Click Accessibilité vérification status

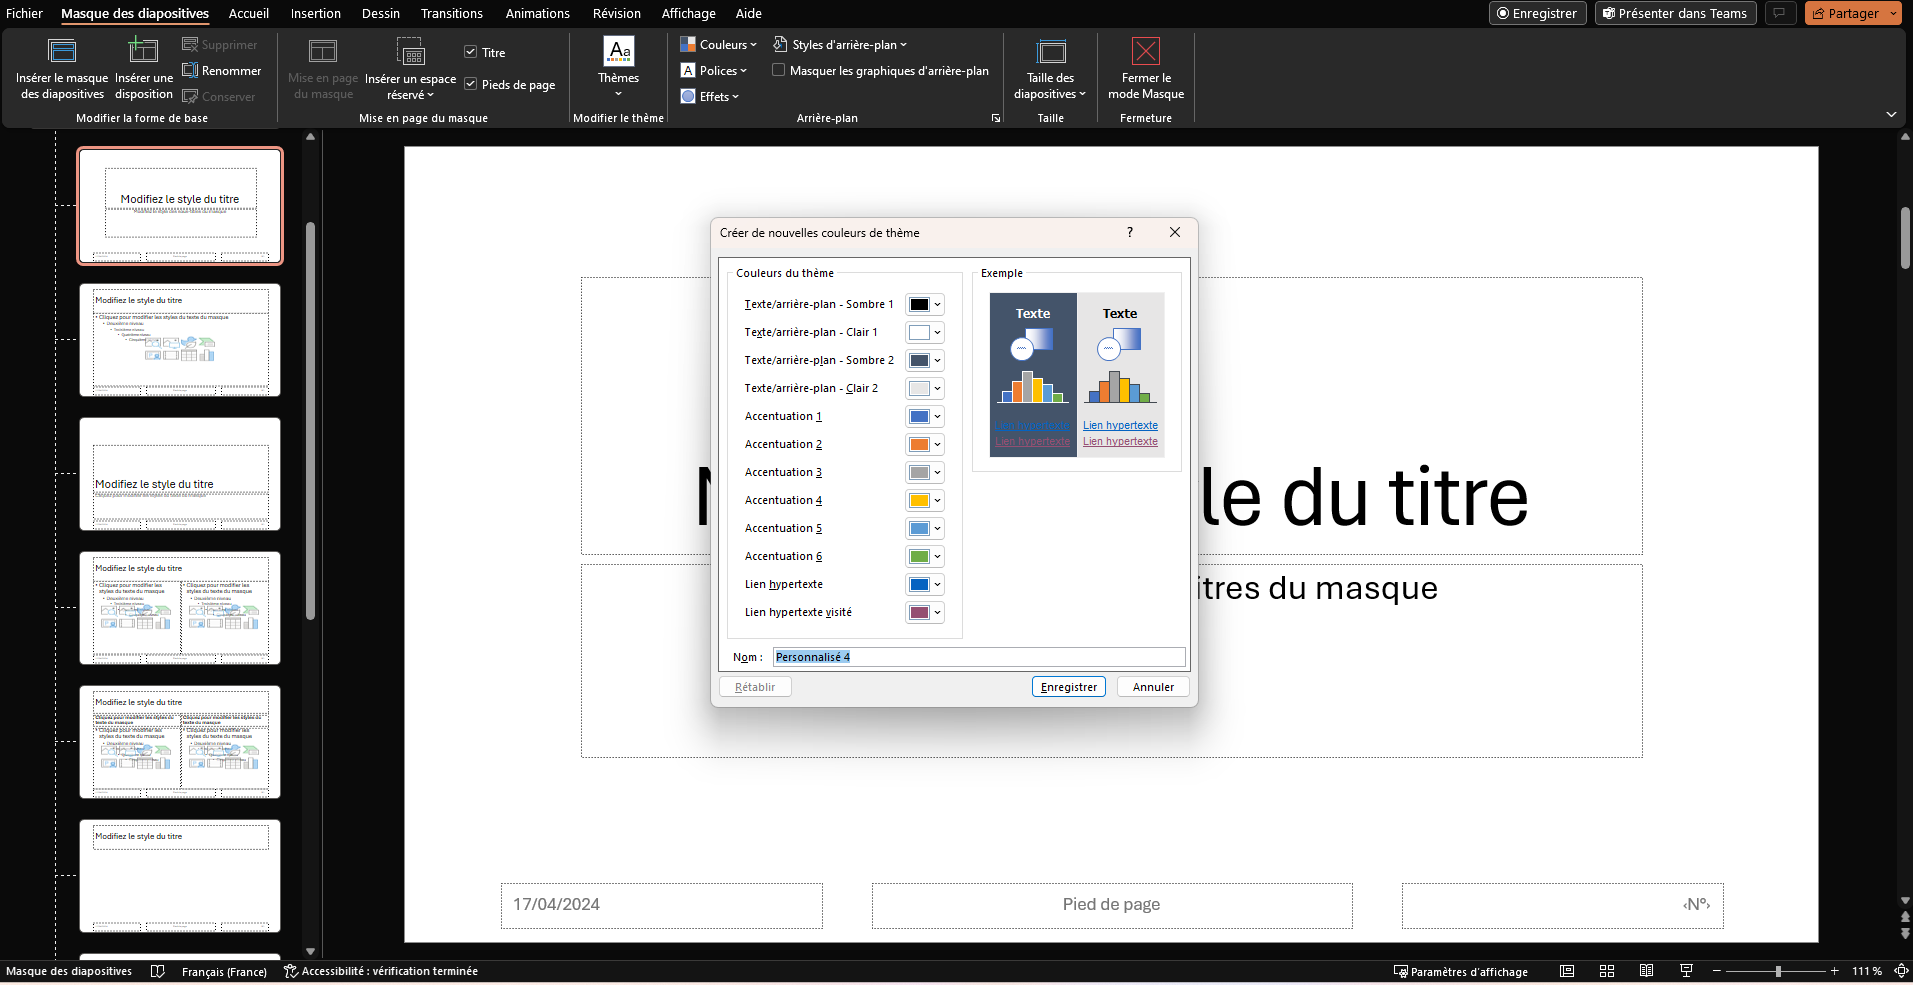coord(381,971)
